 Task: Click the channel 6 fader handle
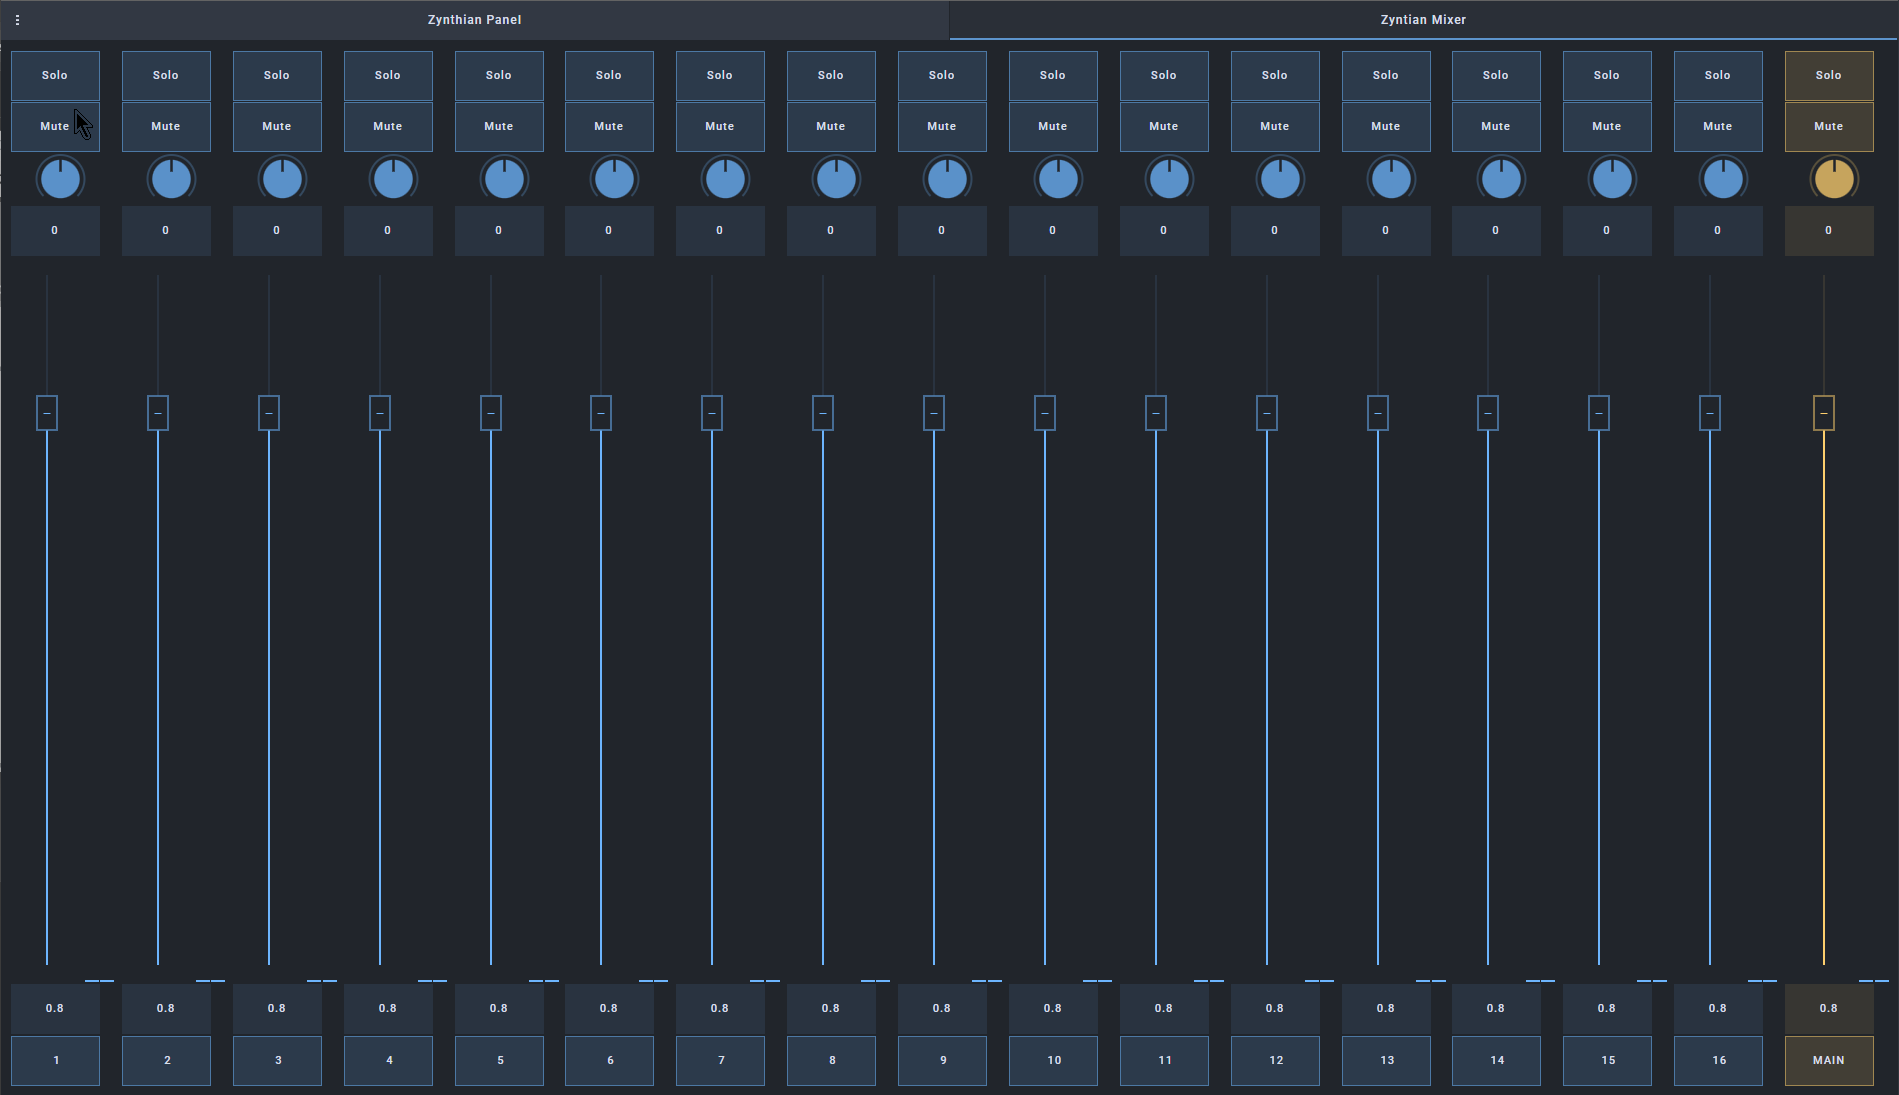601,413
